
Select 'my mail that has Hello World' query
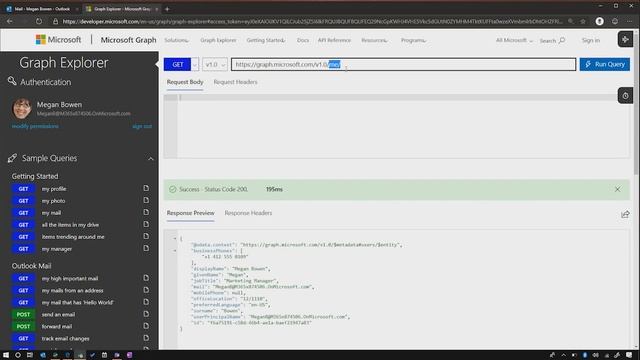pos(78,302)
